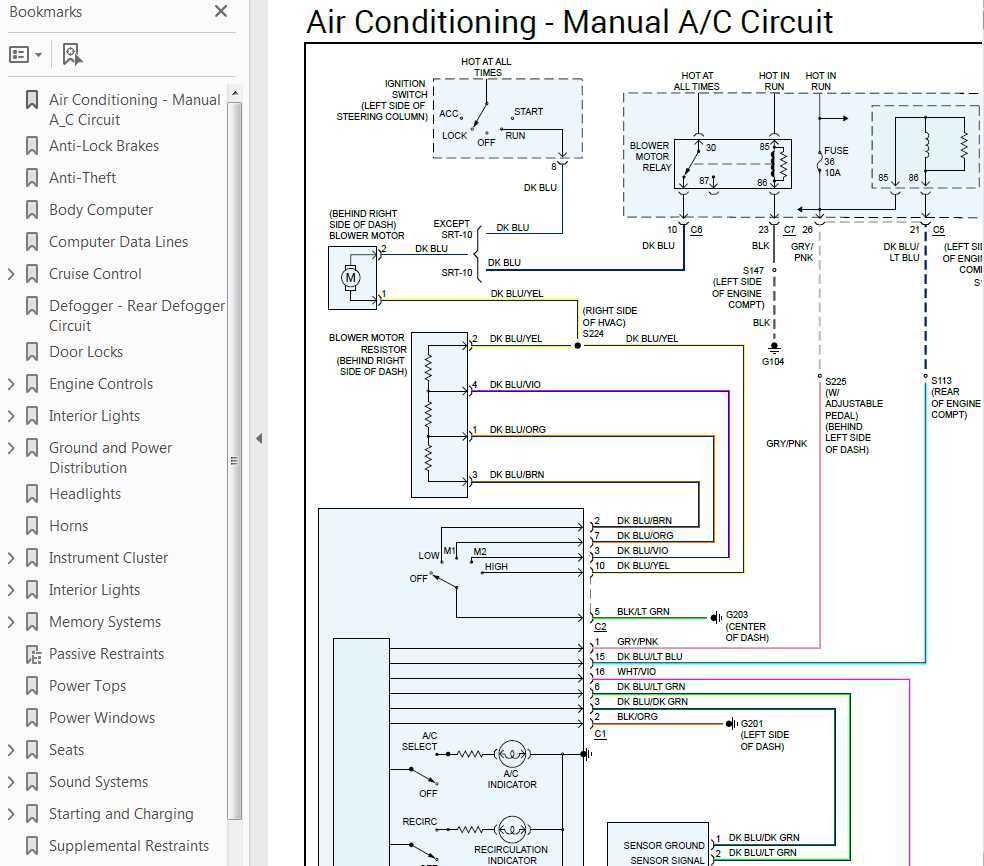Expand the Instrument Cluster bookmark
This screenshot has height=866, width=984.
point(11,557)
